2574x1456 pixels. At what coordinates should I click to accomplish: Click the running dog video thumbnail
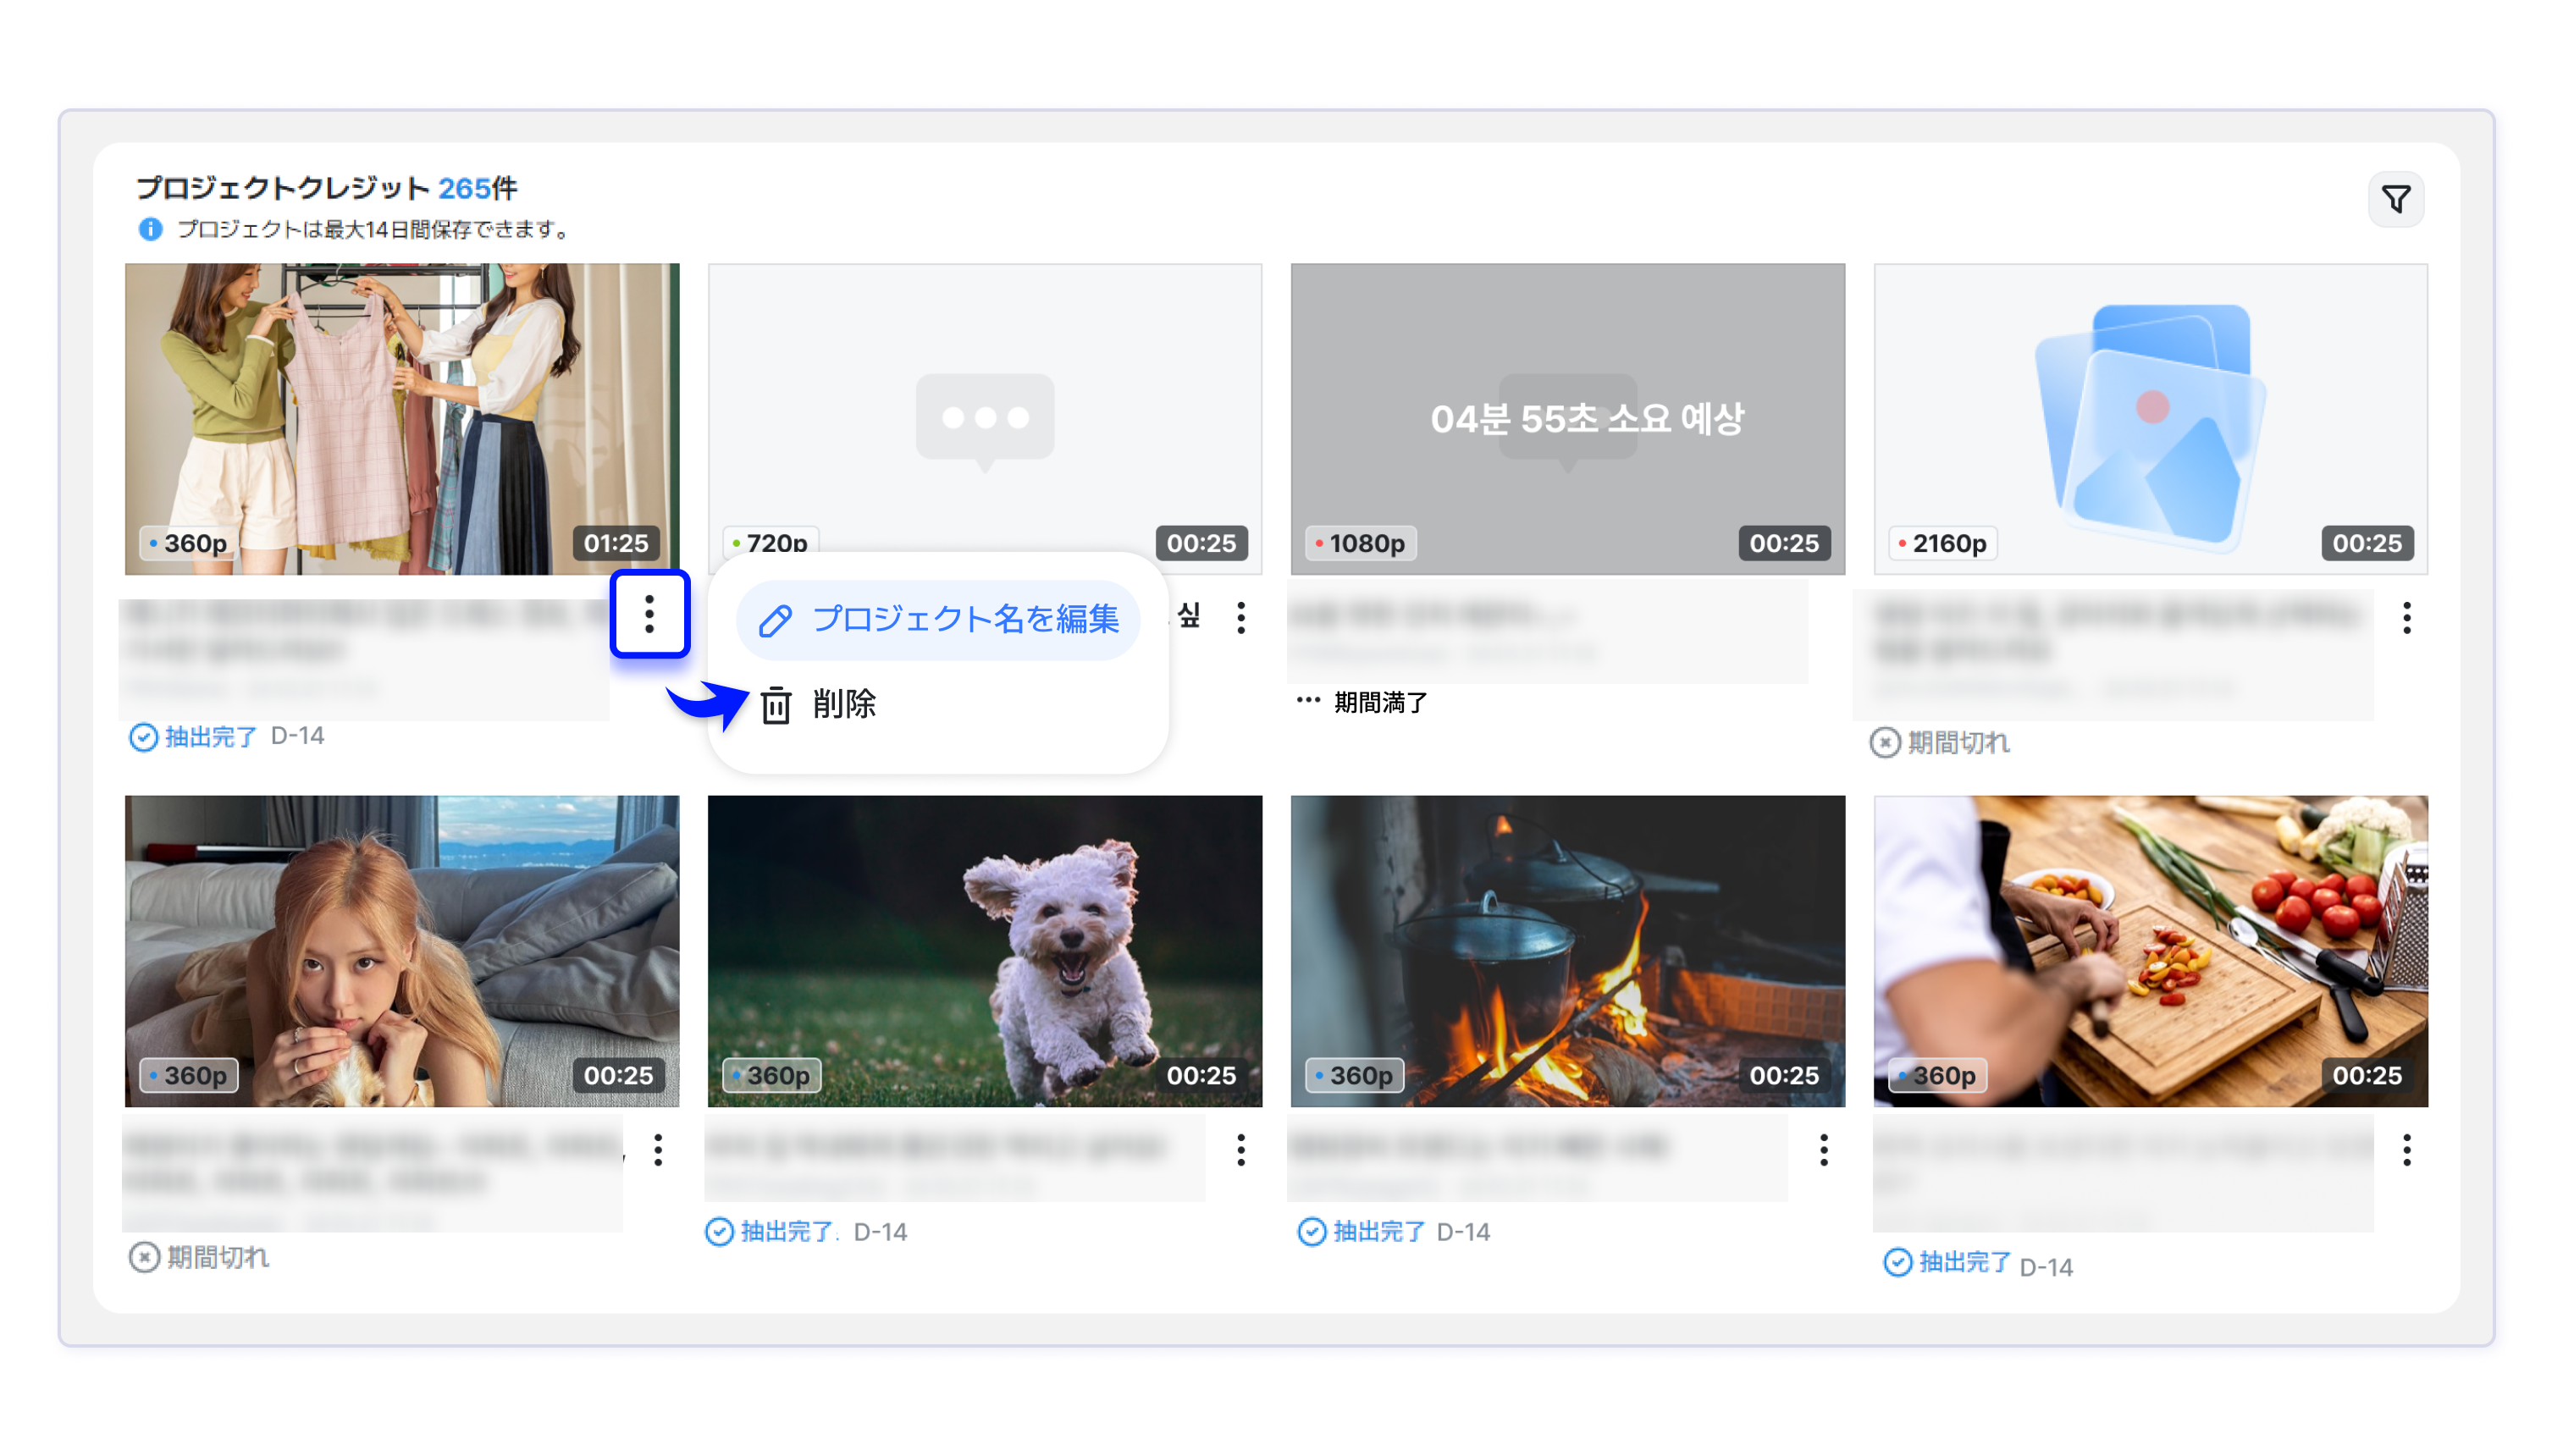pos(984,950)
